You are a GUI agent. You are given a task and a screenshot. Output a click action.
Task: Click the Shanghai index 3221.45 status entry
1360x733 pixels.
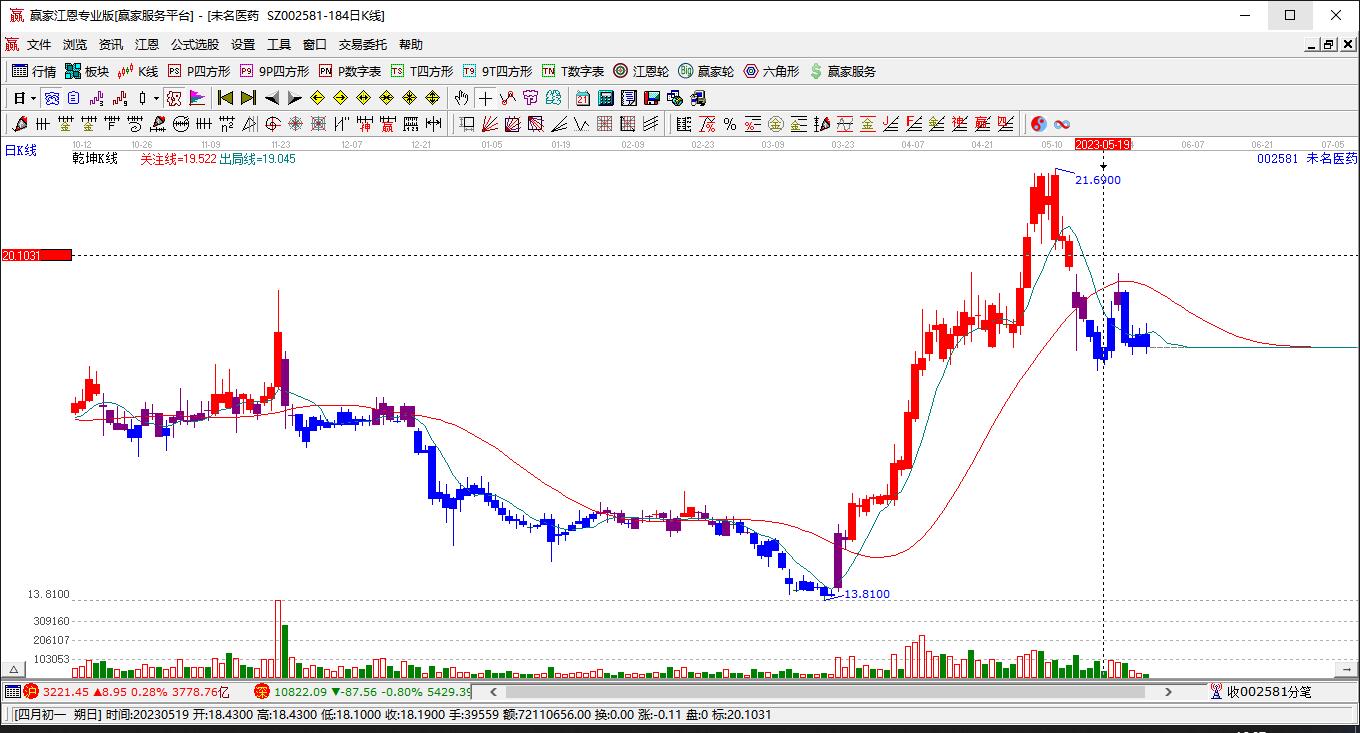(128, 691)
